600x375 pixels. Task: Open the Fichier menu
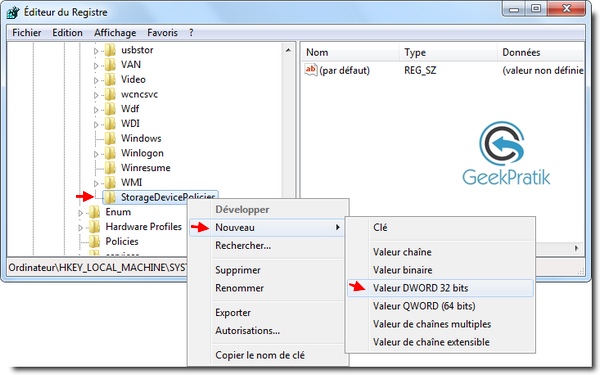pyautogui.click(x=27, y=33)
